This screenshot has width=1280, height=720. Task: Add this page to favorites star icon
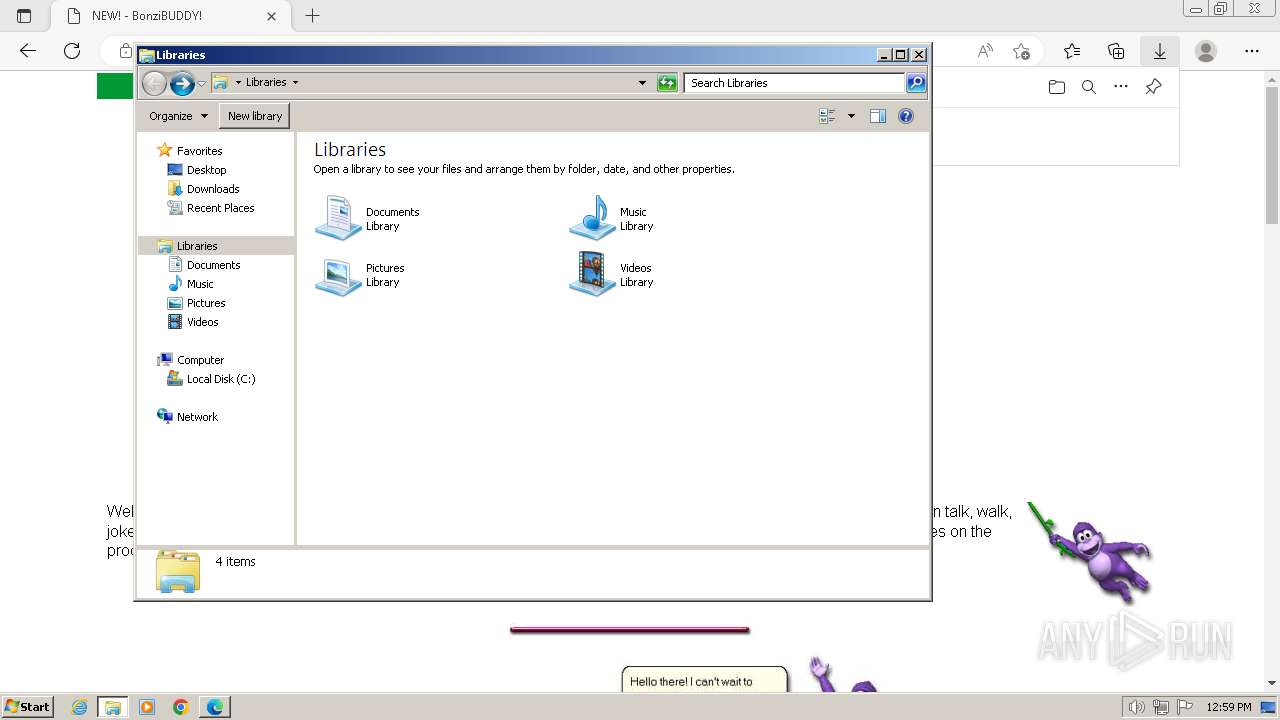pos(1021,51)
